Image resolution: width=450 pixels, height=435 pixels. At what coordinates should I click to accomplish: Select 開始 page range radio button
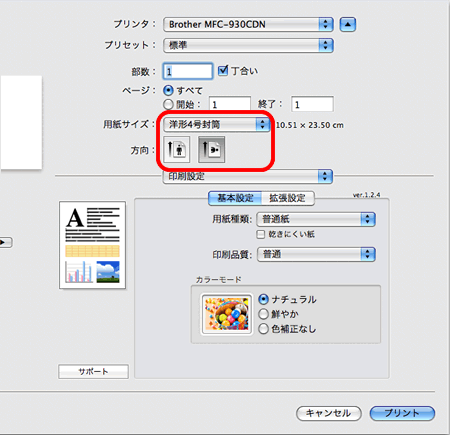point(169,104)
